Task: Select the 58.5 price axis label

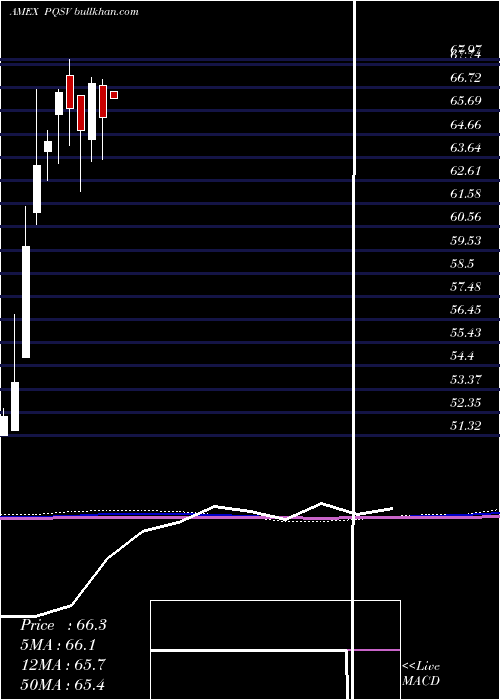Action: pyautogui.click(x=462, y=263)
